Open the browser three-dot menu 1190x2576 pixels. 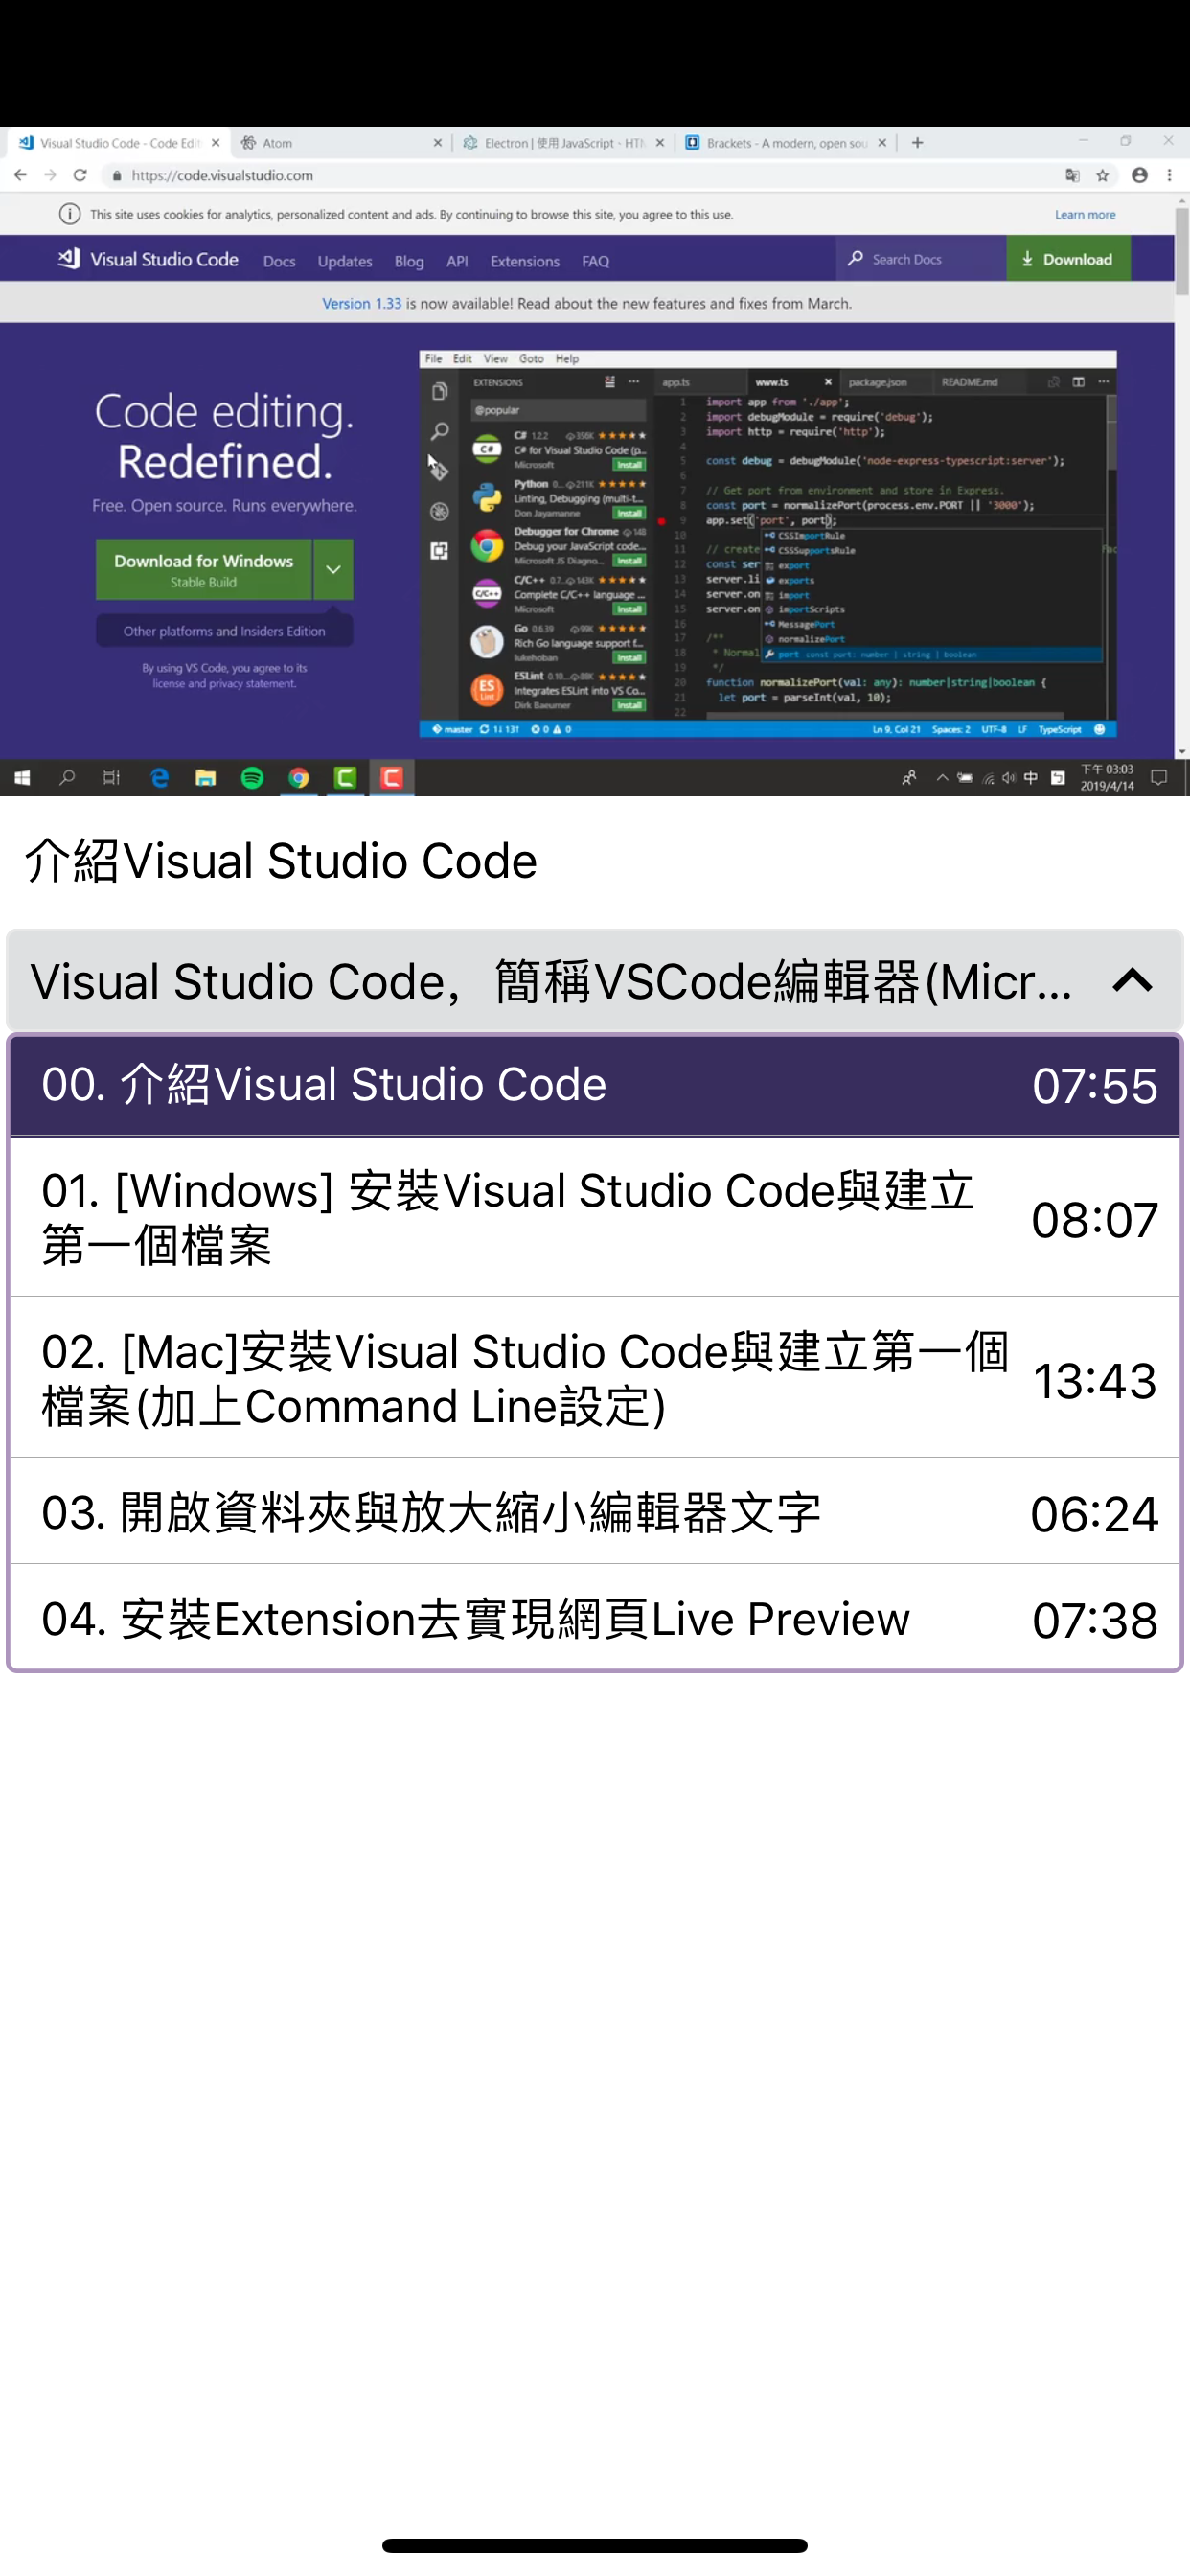[x=1169, y=175]
